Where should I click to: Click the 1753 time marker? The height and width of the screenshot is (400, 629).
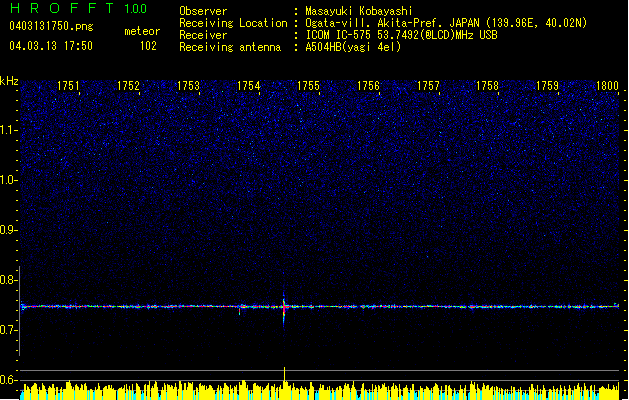[x=188, y=86]
